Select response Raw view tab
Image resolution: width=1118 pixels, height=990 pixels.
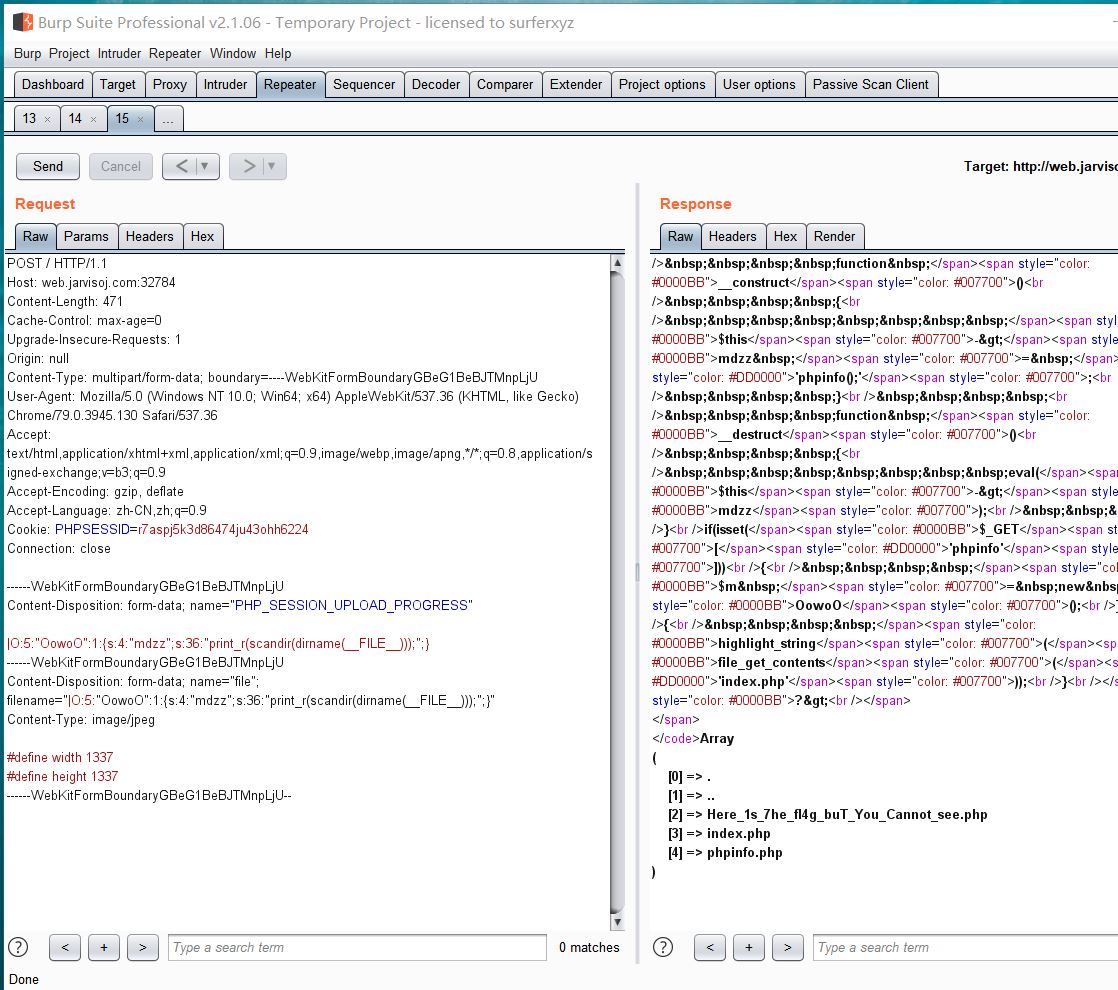[x=680, y=236]
